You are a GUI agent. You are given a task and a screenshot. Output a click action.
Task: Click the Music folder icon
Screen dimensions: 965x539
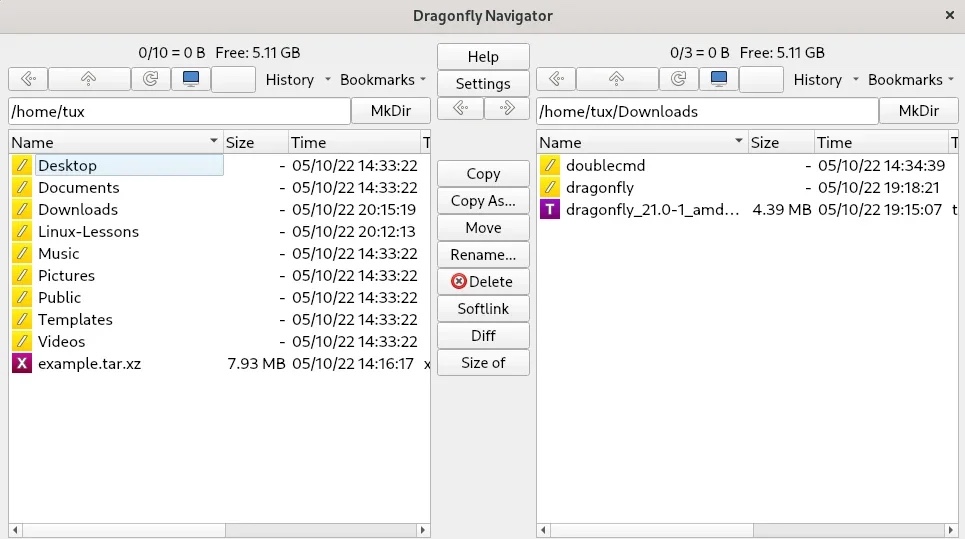pyautogui.click(x=22, y=254)
